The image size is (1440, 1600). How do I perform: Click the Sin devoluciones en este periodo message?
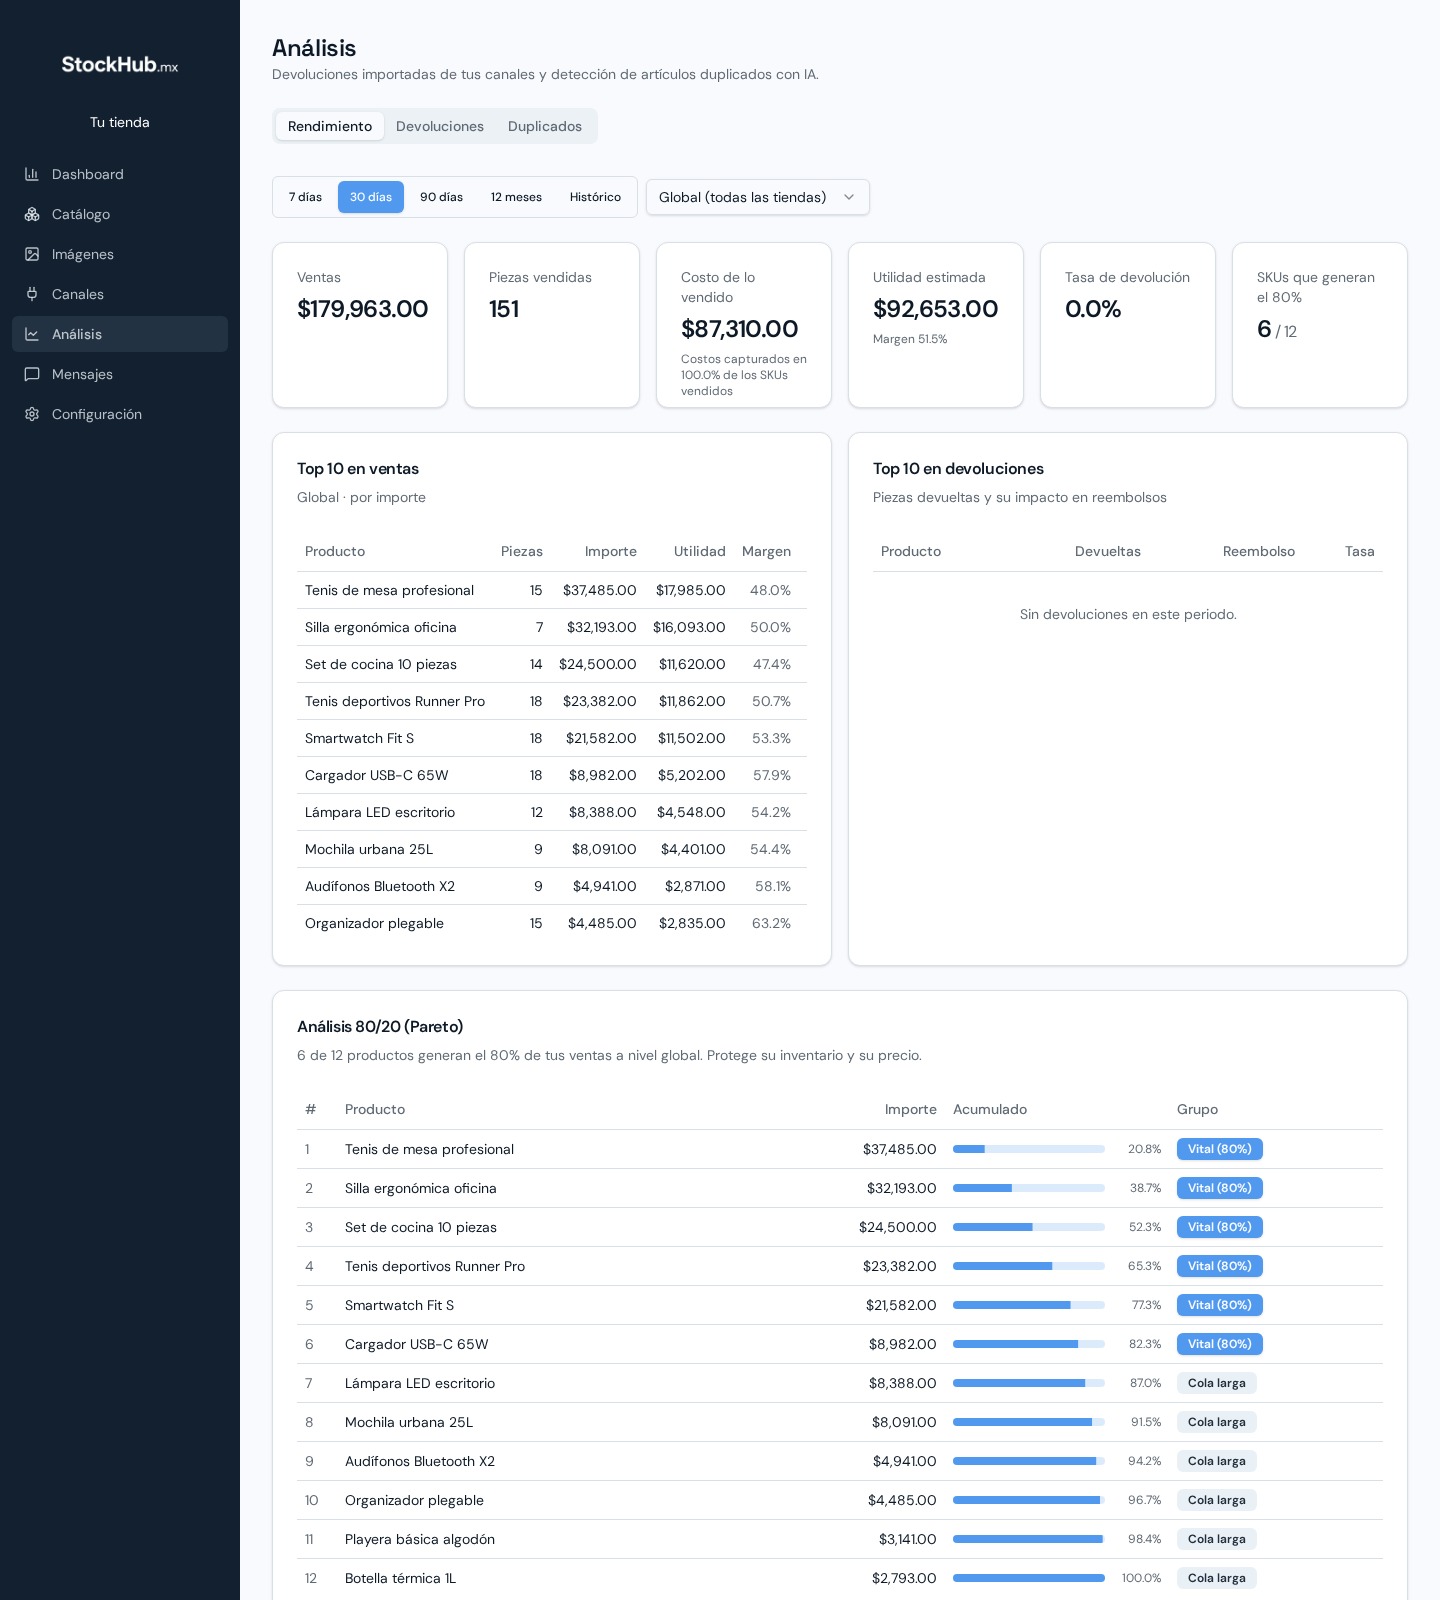pos(1128,614)
